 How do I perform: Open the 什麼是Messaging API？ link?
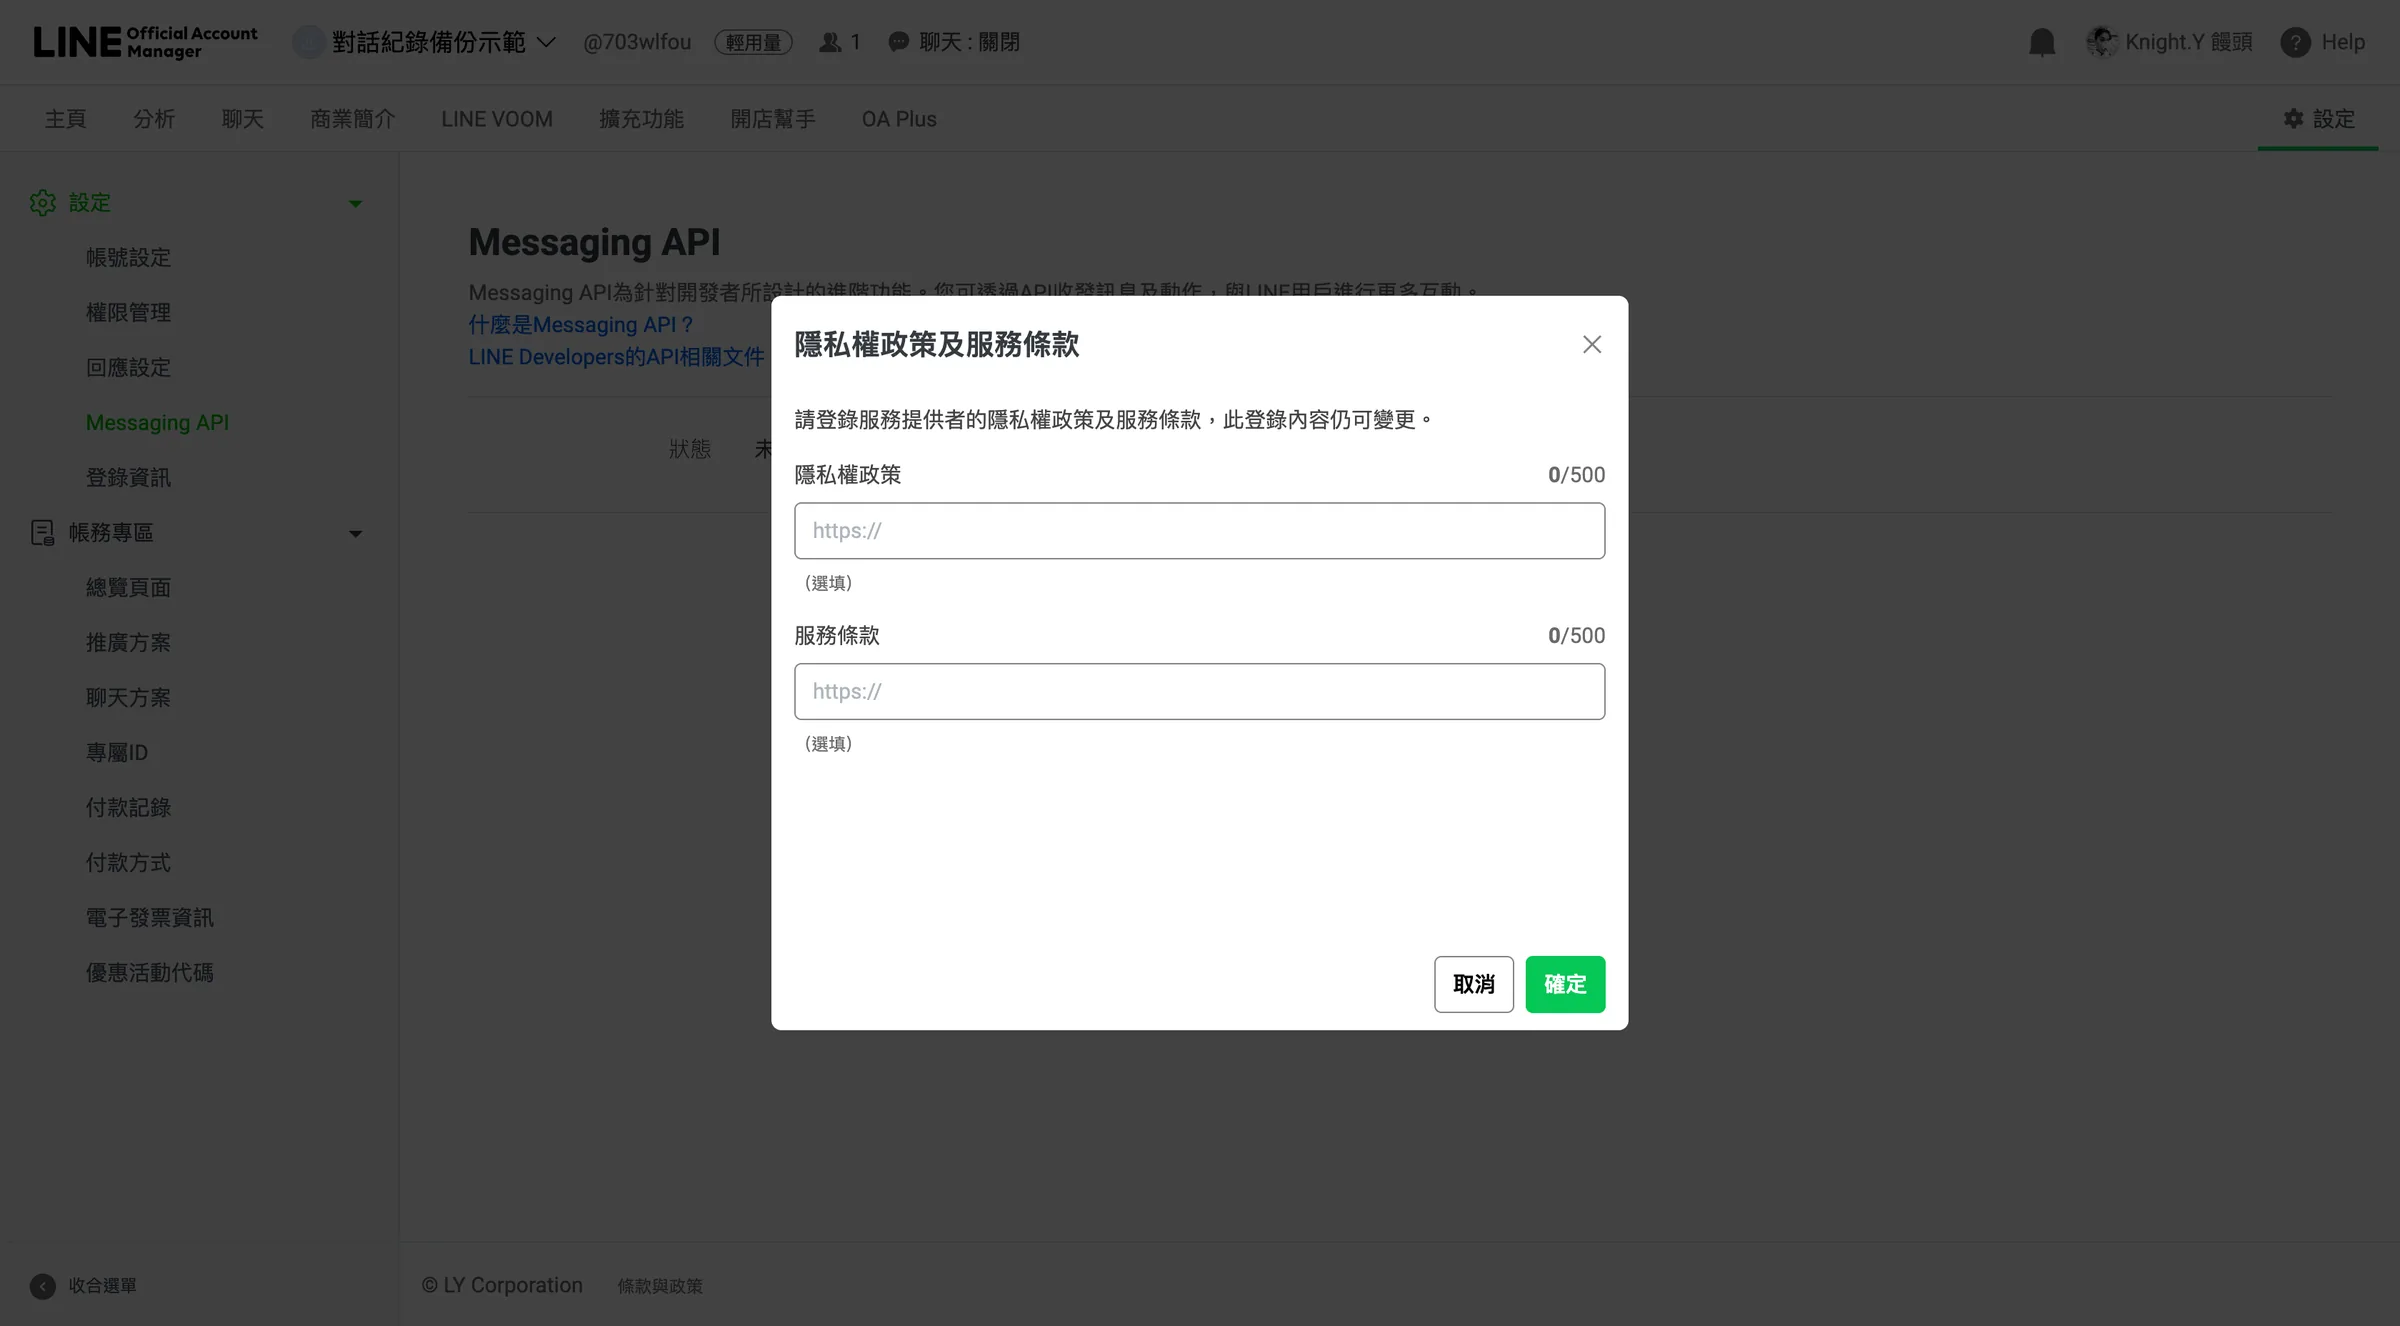click(x=581, y=325)
